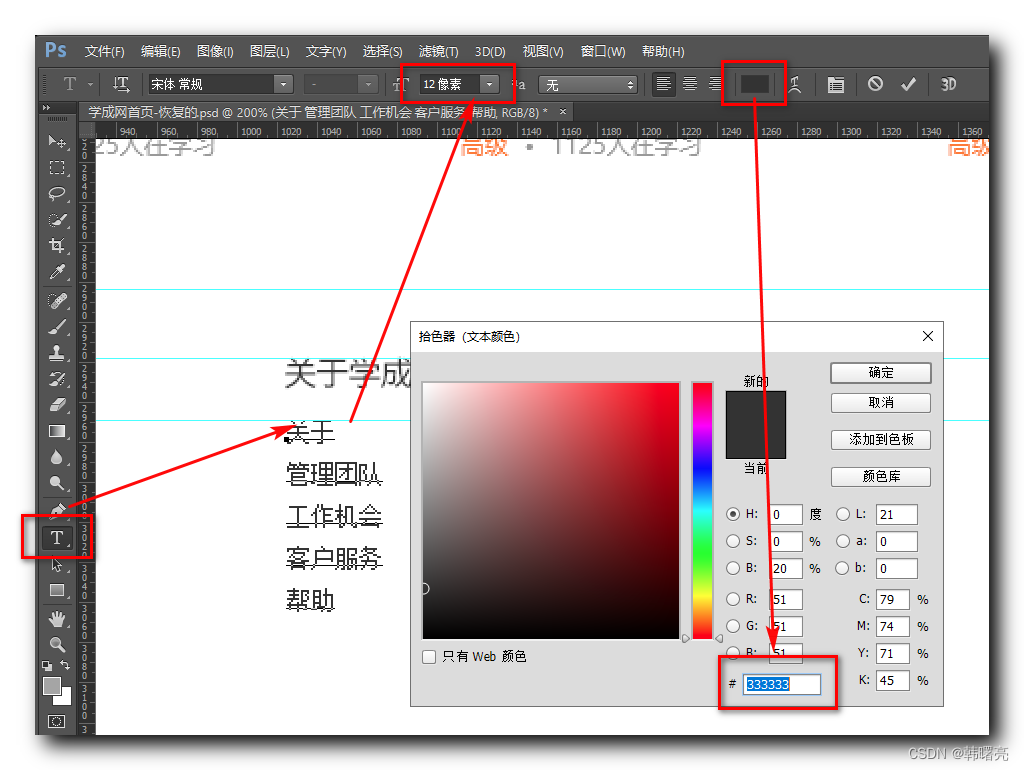Select the H radio button in the picker

pos(733,514)
